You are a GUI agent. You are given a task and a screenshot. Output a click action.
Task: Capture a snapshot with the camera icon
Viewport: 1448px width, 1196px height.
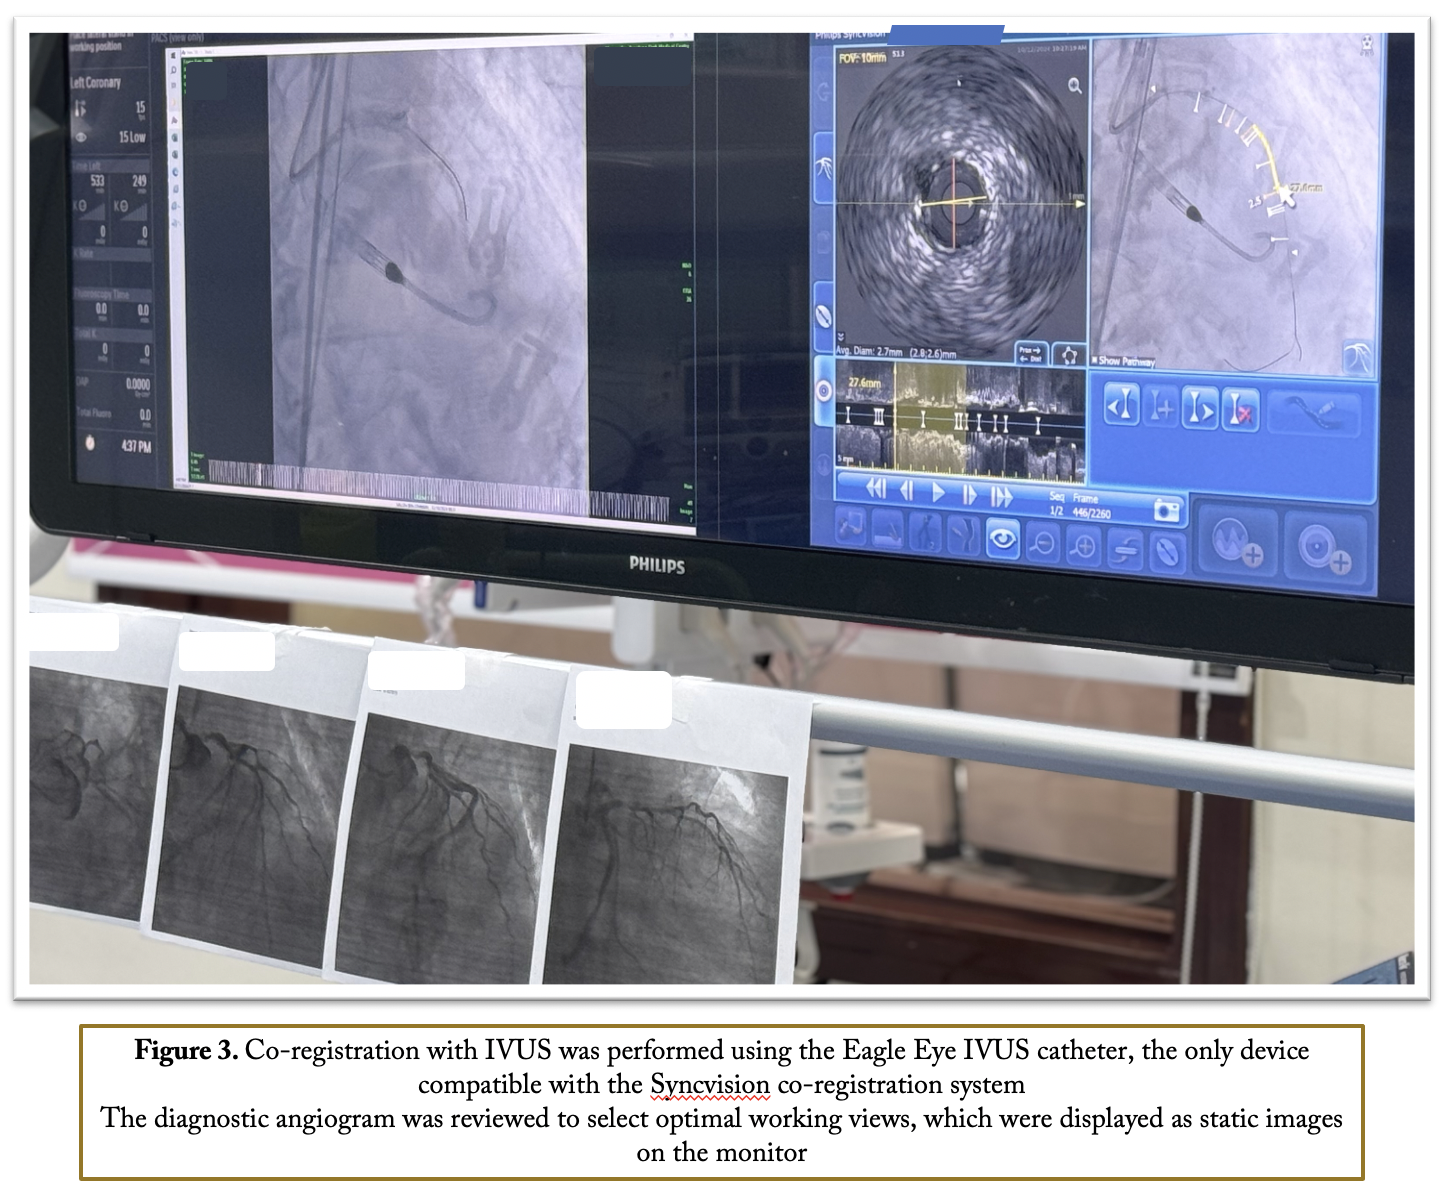click(1166, 511)
